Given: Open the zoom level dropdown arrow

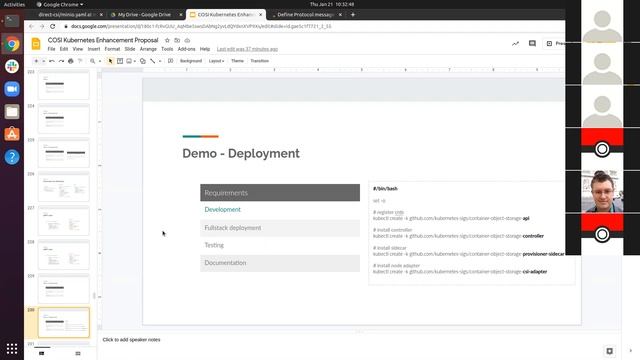Looking at the screenshot, I should point(100,61).
